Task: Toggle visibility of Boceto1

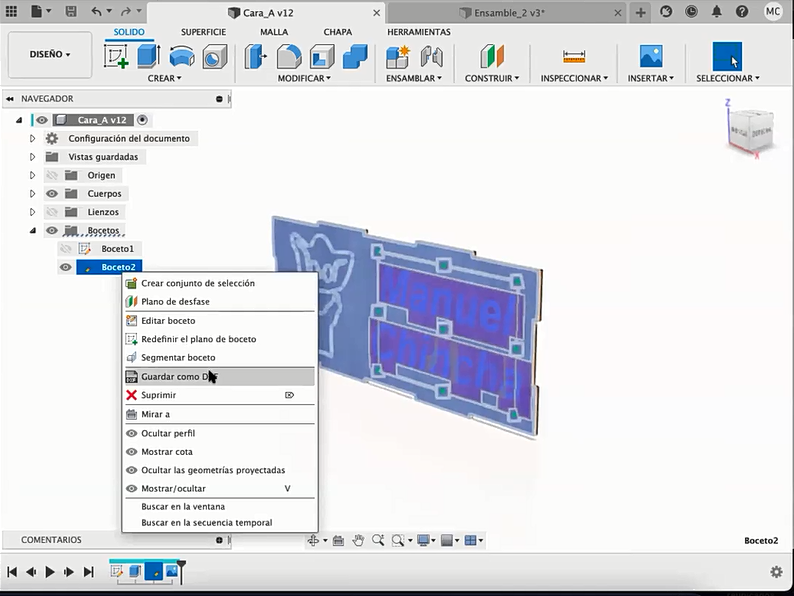Action: [65, 249]
